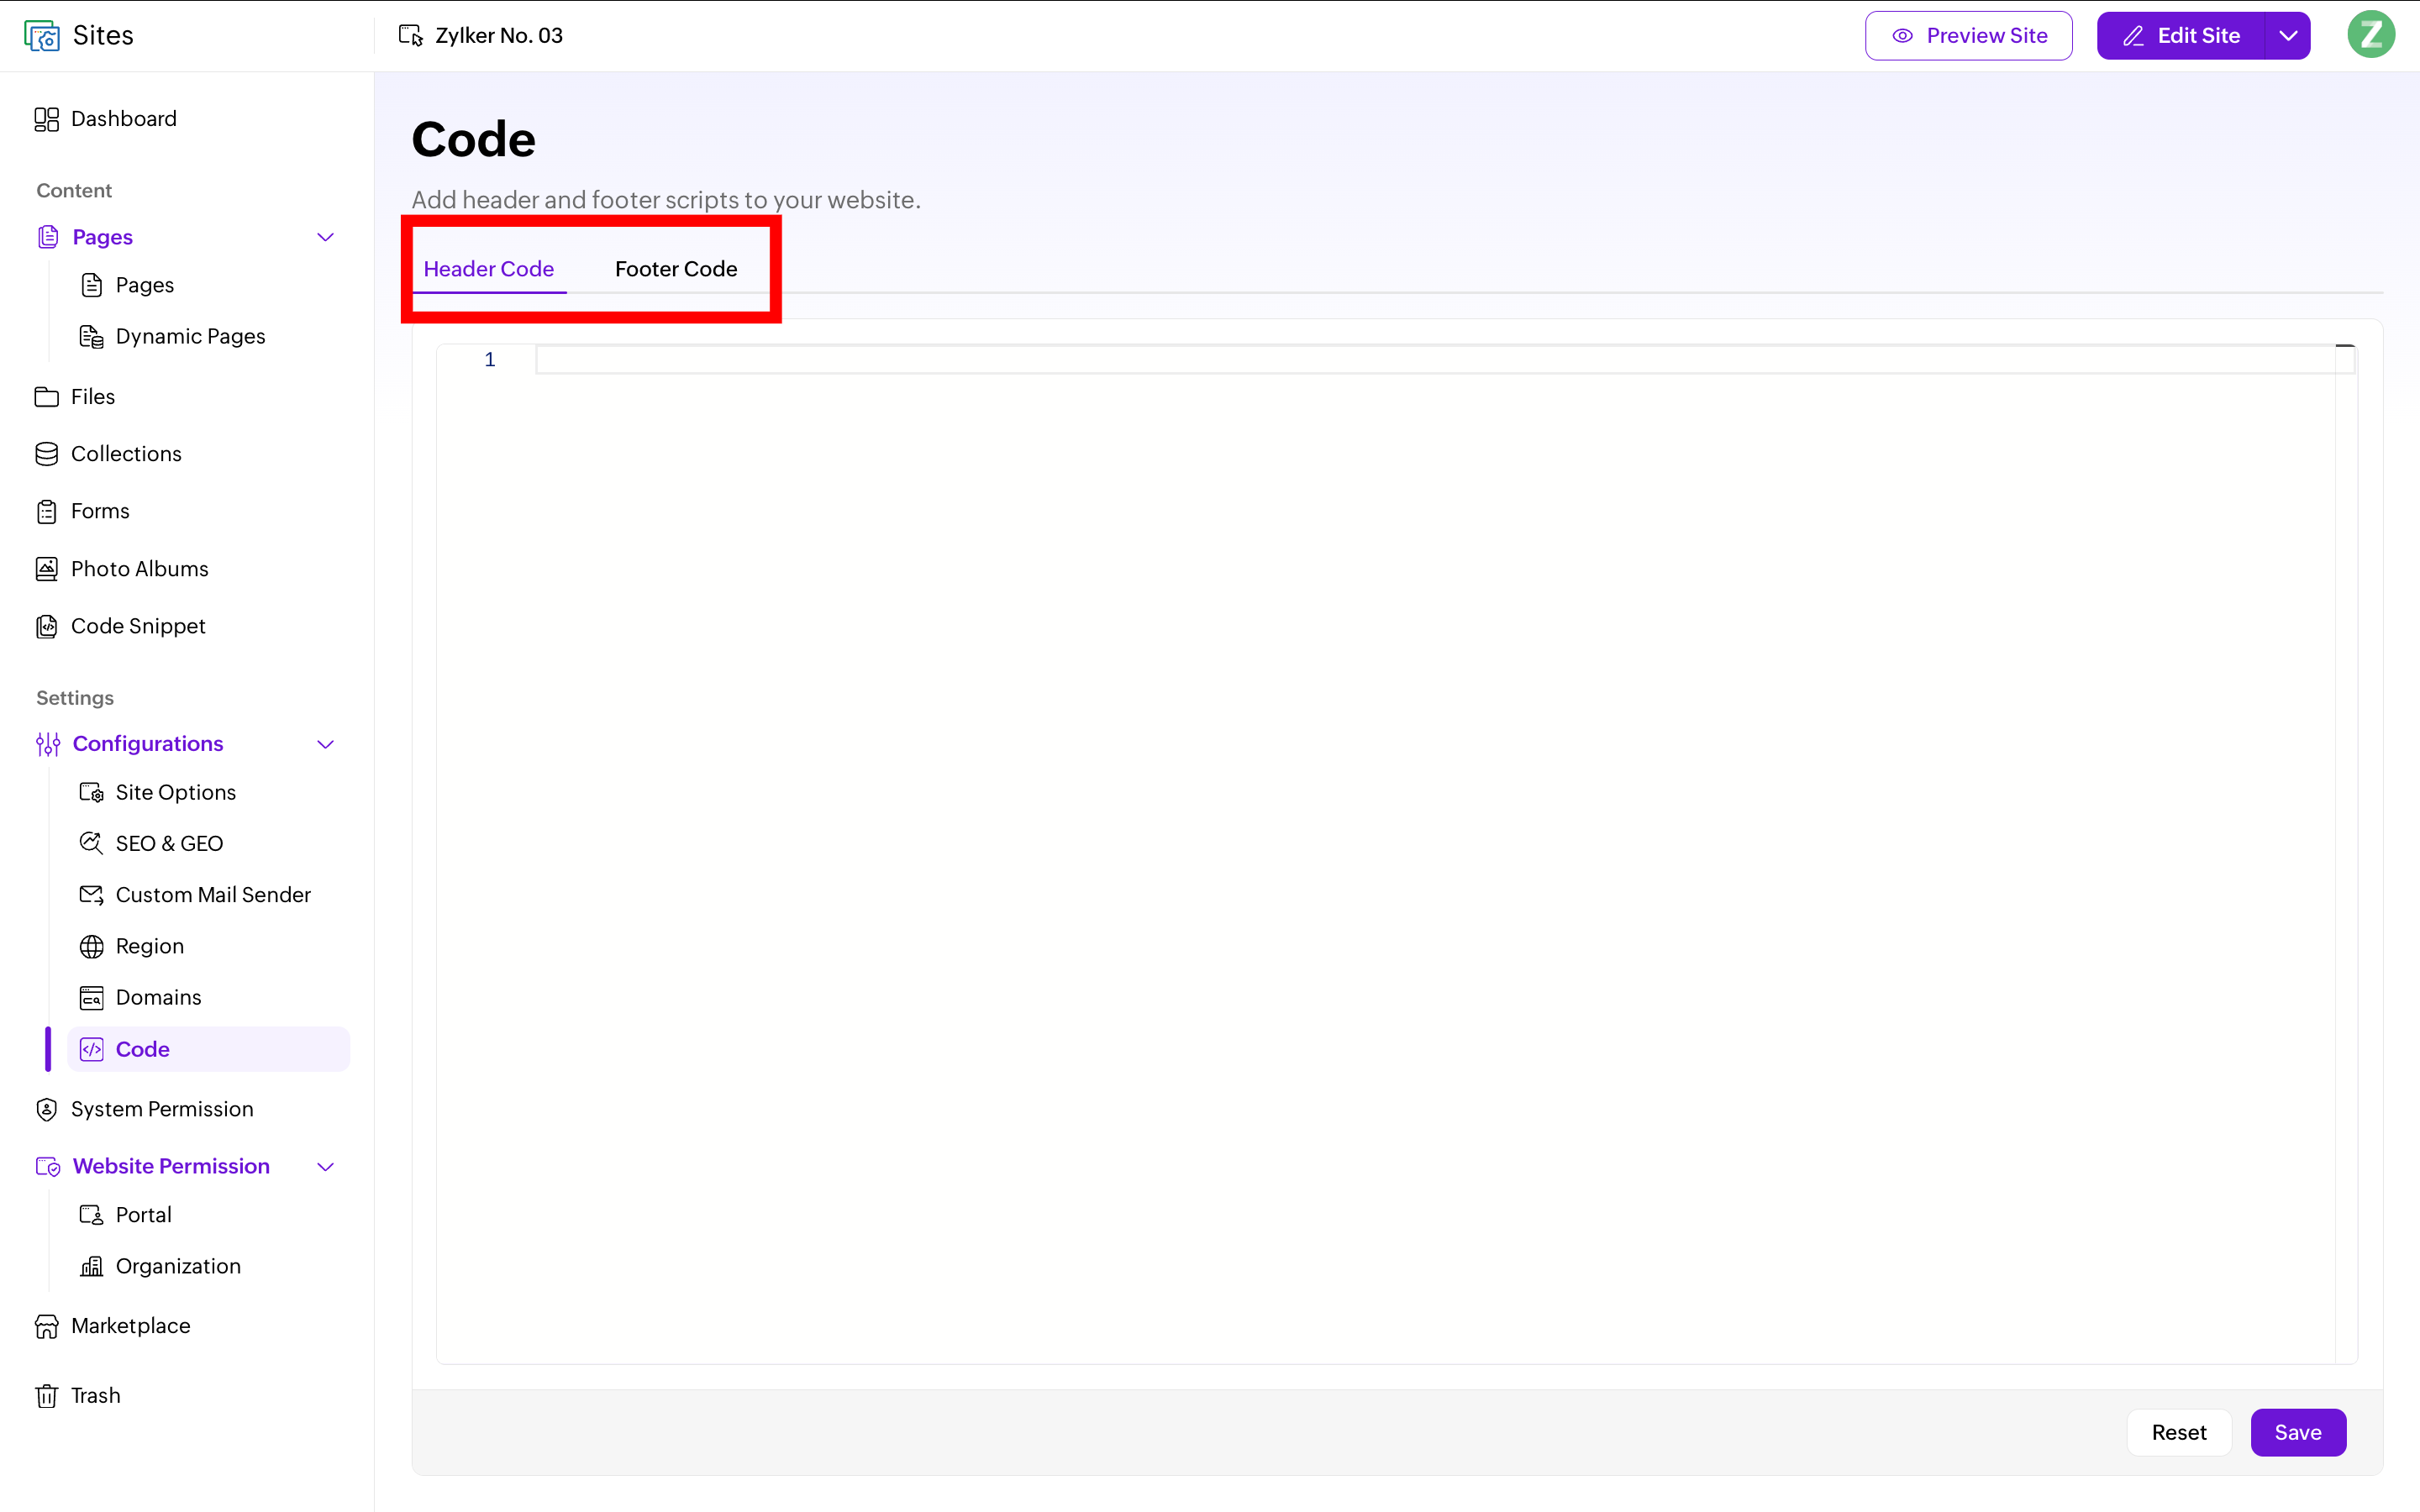Open System Permission shield icon

47,1109
